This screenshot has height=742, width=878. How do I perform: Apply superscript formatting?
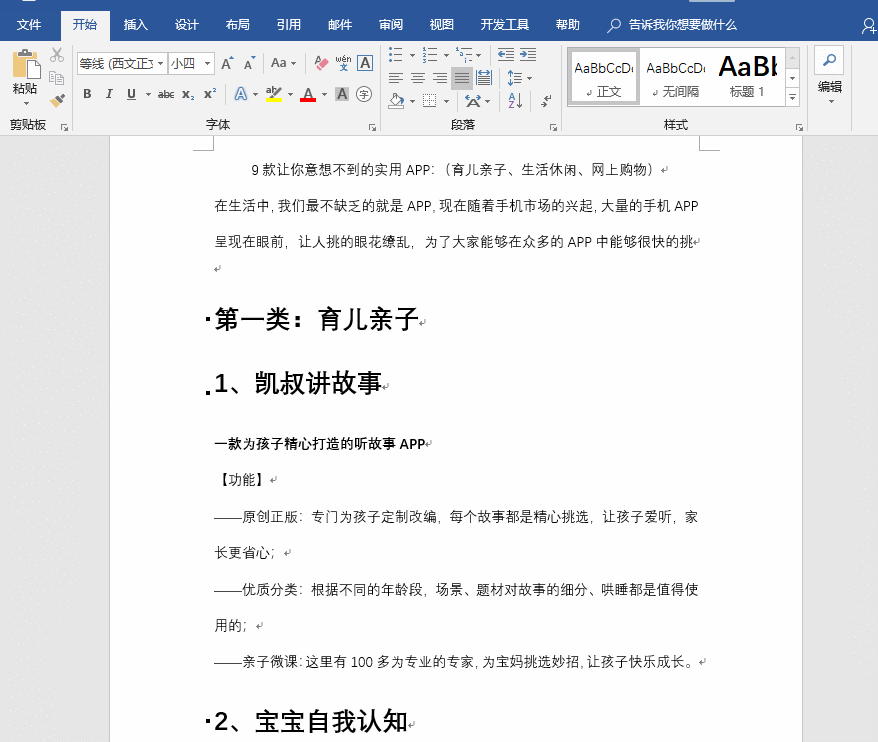pos(210,94)
